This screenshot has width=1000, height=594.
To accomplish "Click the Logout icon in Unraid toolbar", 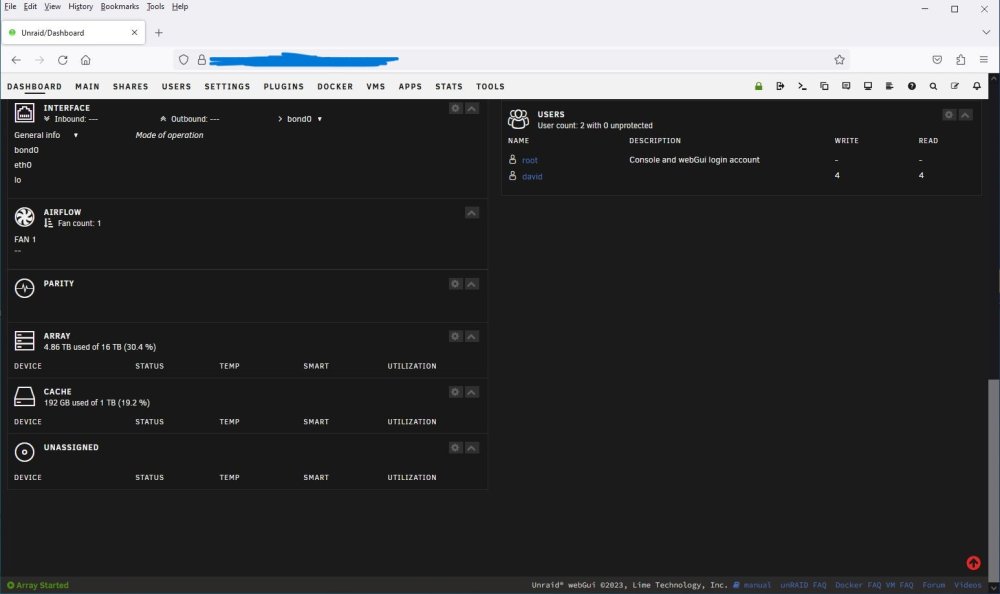I will (x=780, y=86).
